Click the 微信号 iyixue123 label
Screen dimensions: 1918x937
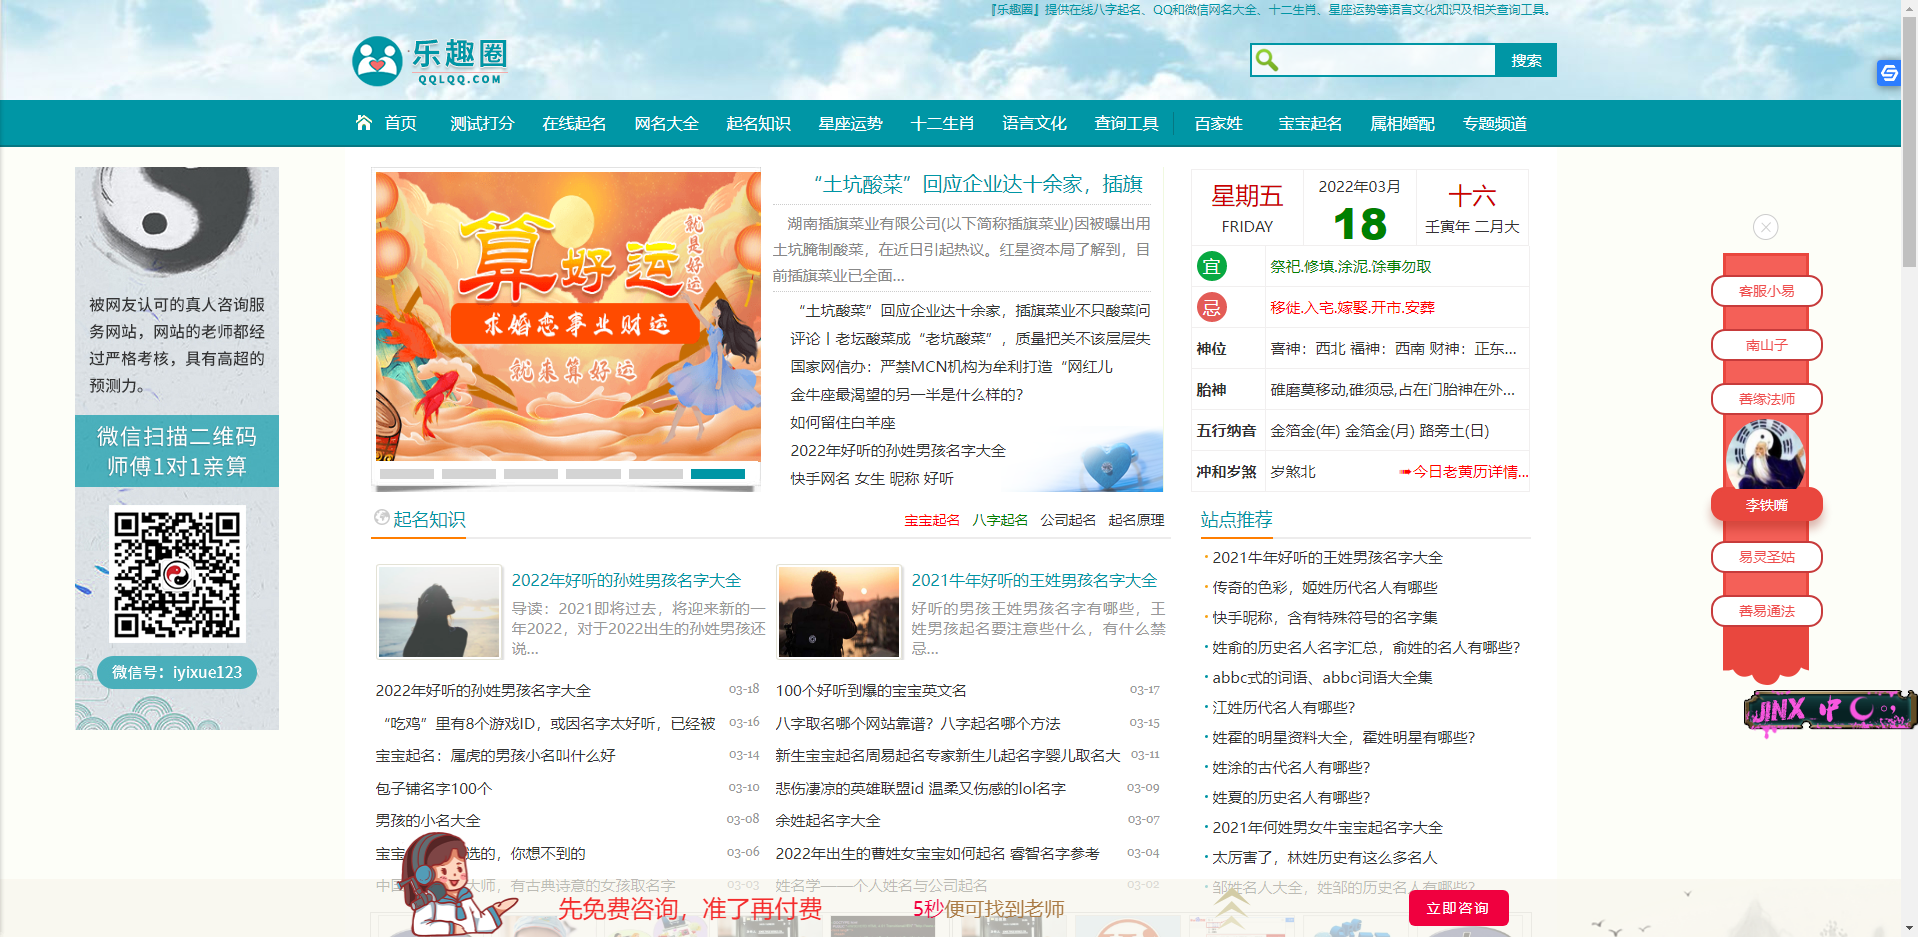177,672
